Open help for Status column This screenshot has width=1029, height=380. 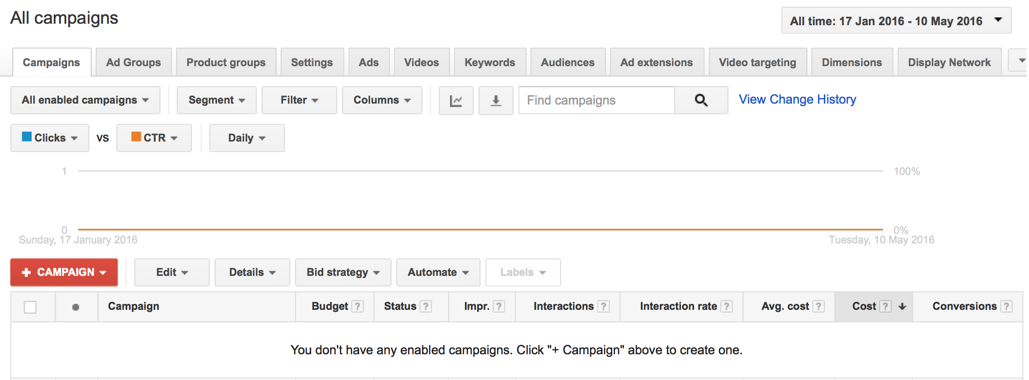pos(426,306)
